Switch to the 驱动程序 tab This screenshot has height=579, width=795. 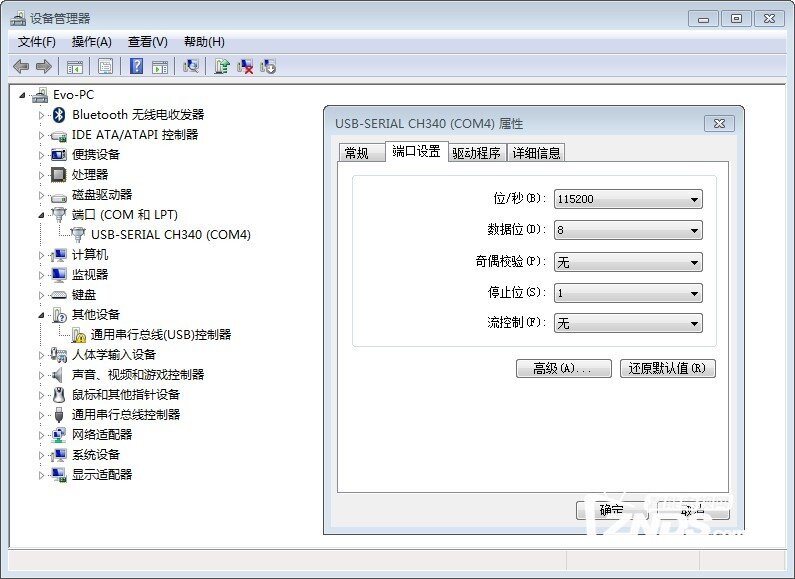coord(477,153)
